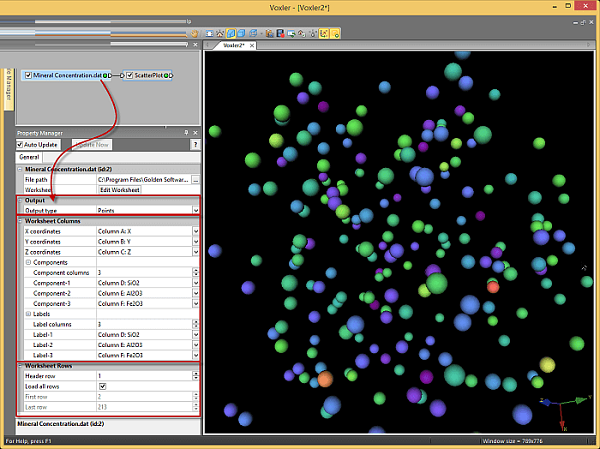Open the Label-3 column dropdown
This screenshot has height=449, width=600.
click(x=196, y=355)
